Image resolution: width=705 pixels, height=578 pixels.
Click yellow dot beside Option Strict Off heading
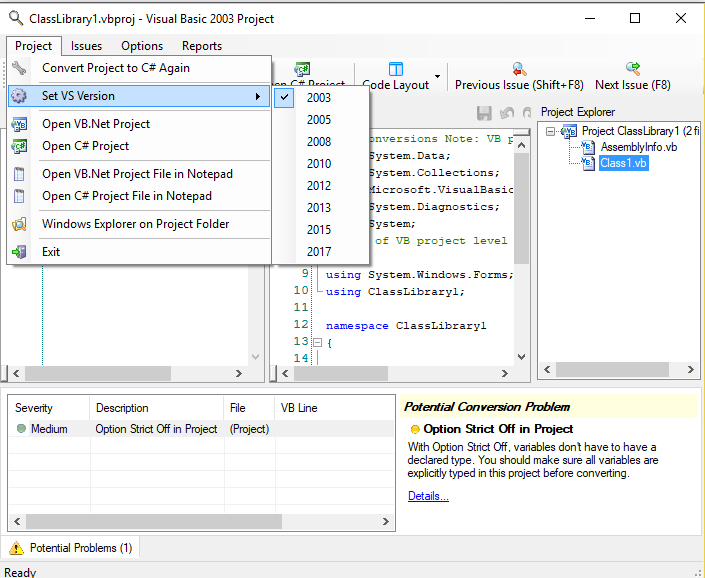(x=415, y=429)
